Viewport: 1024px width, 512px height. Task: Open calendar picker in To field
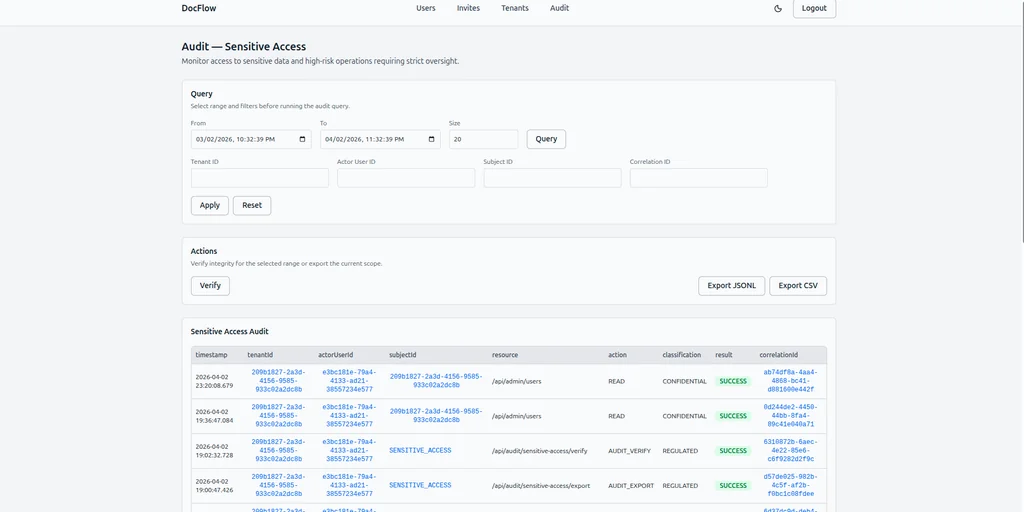click(432, 139)
